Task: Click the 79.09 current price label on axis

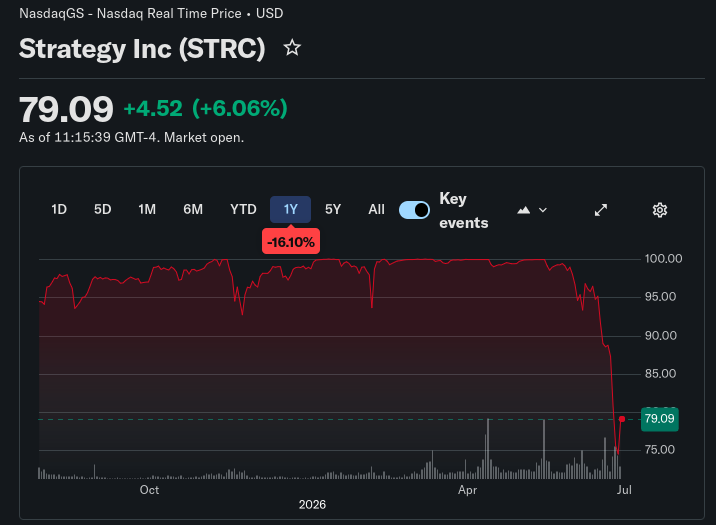Action: [659, 419]
